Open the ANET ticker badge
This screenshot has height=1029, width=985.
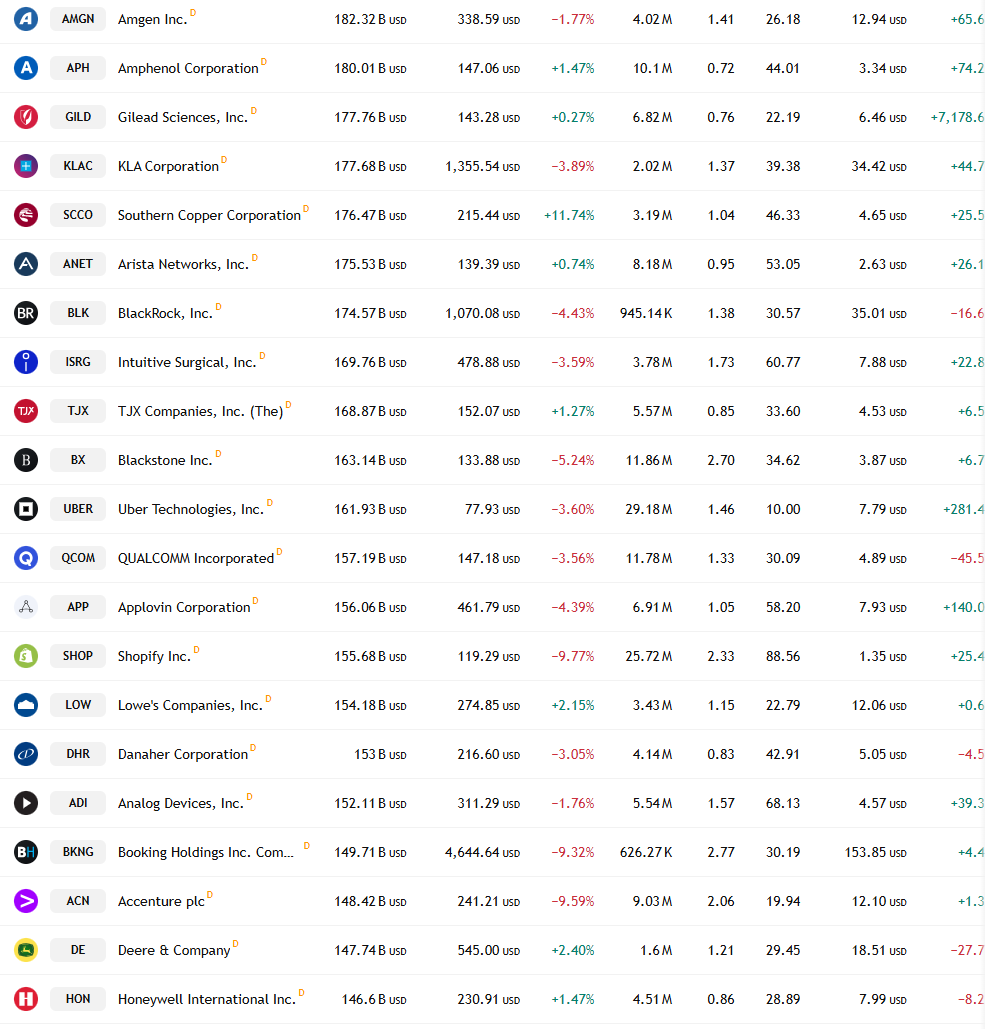click(78, 264)
